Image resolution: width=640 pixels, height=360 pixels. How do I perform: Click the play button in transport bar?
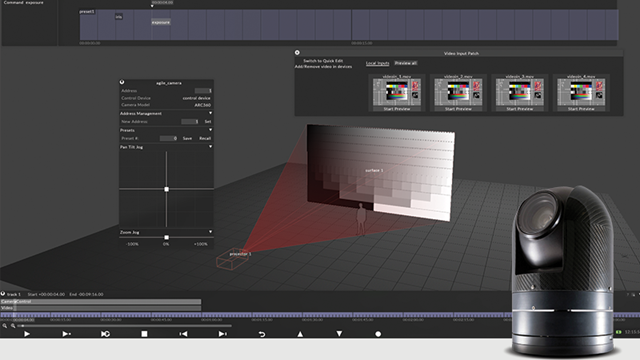tap(27, 334)
